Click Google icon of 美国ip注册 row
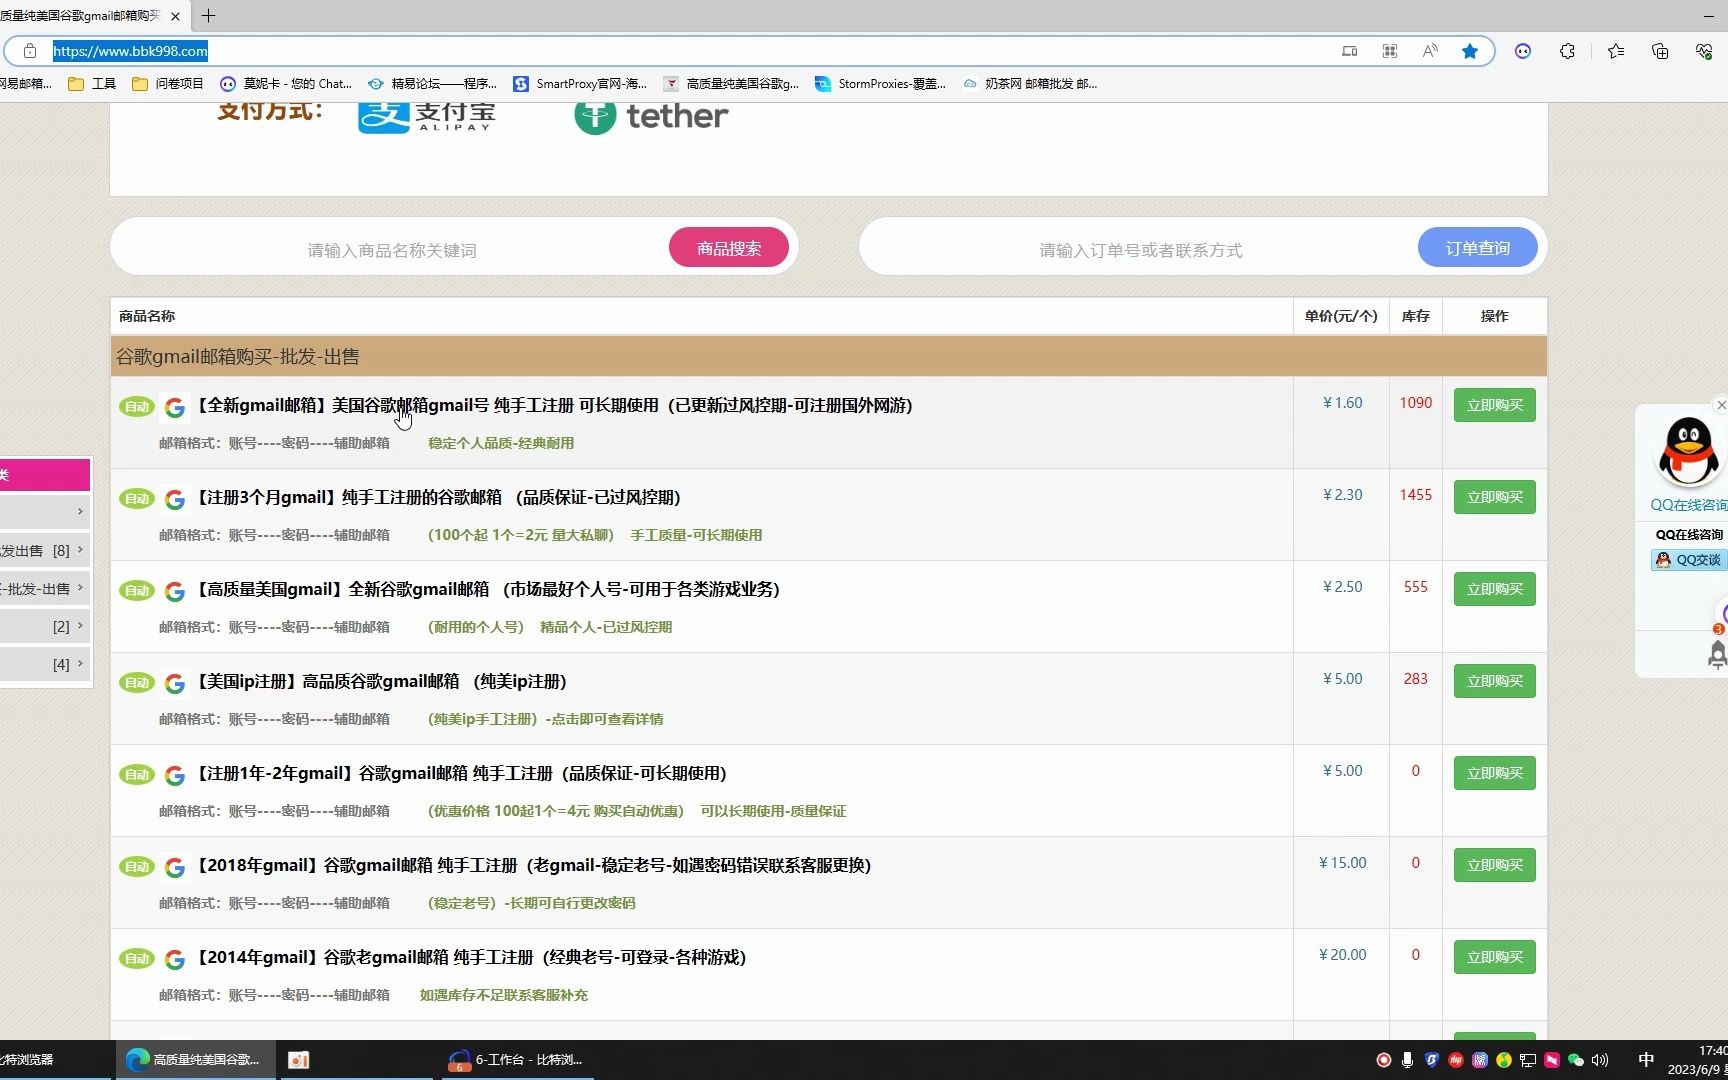The height and width of the screenshot is (1080, 1728). [x=175, y=683]
